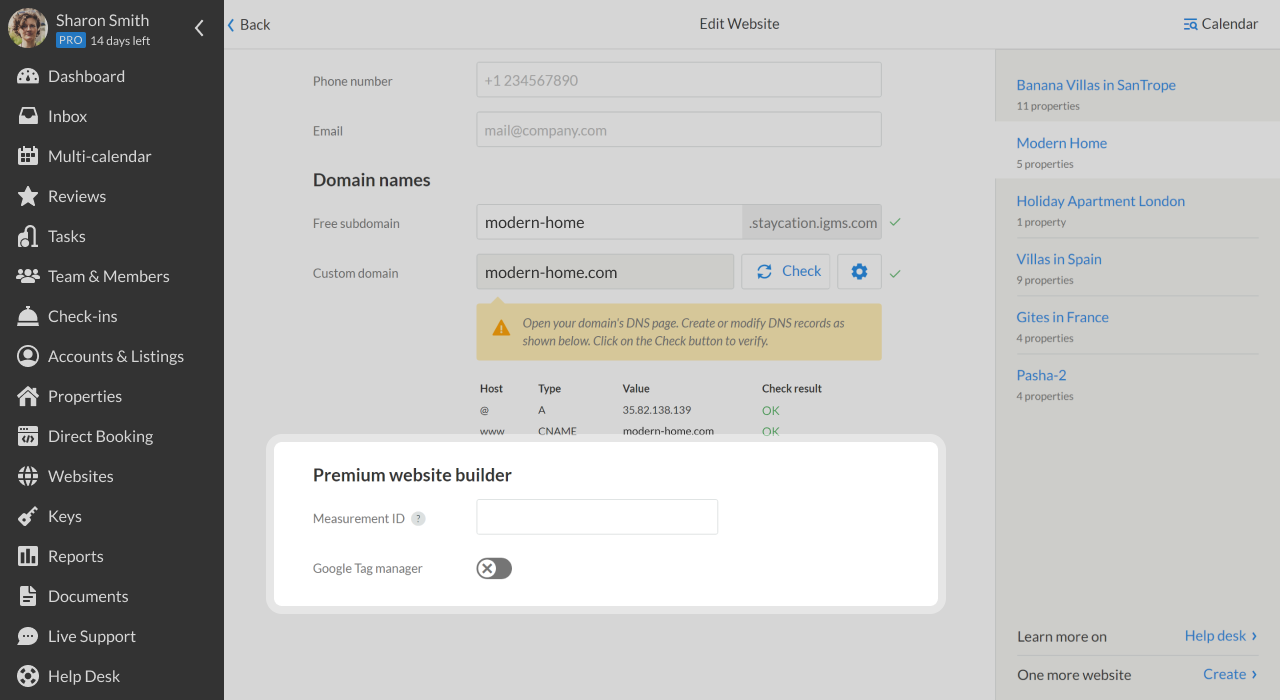The width and height of the screenshot is (1280, 700).
Task: Click the PRO plan badge
Action: click(x=70, y=40)
